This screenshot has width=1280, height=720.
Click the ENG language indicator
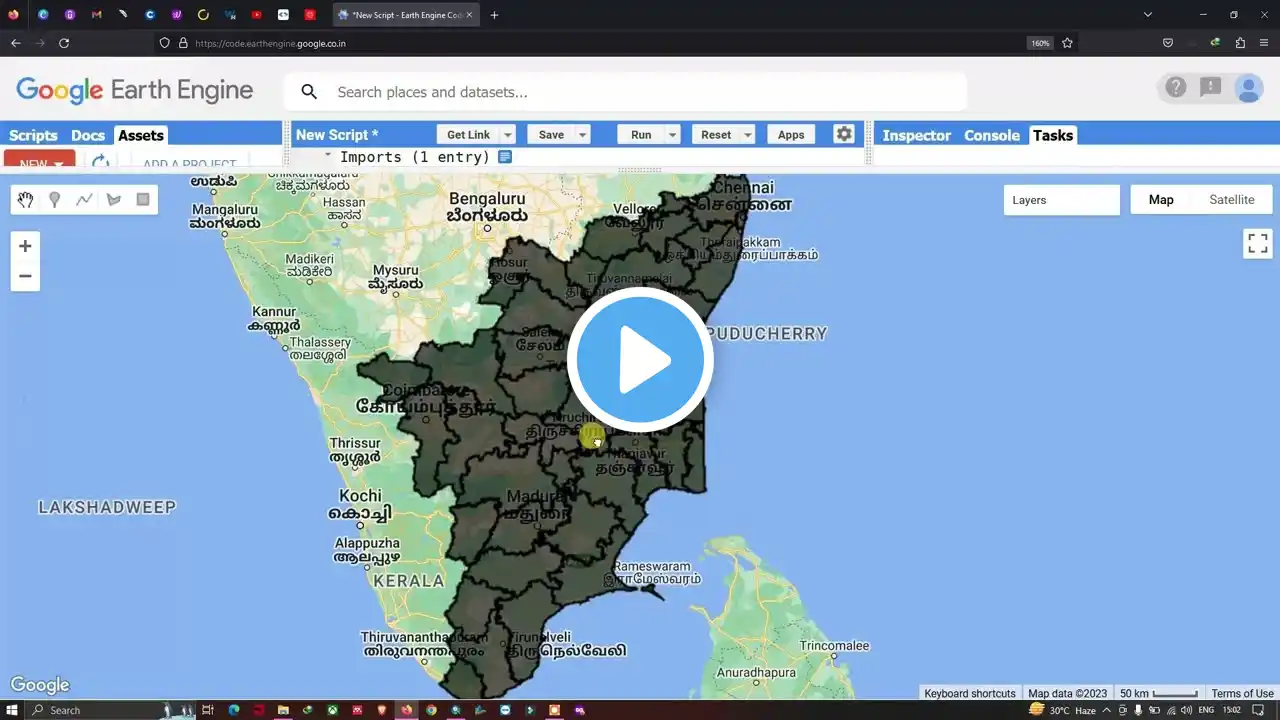click(1206, 710)
